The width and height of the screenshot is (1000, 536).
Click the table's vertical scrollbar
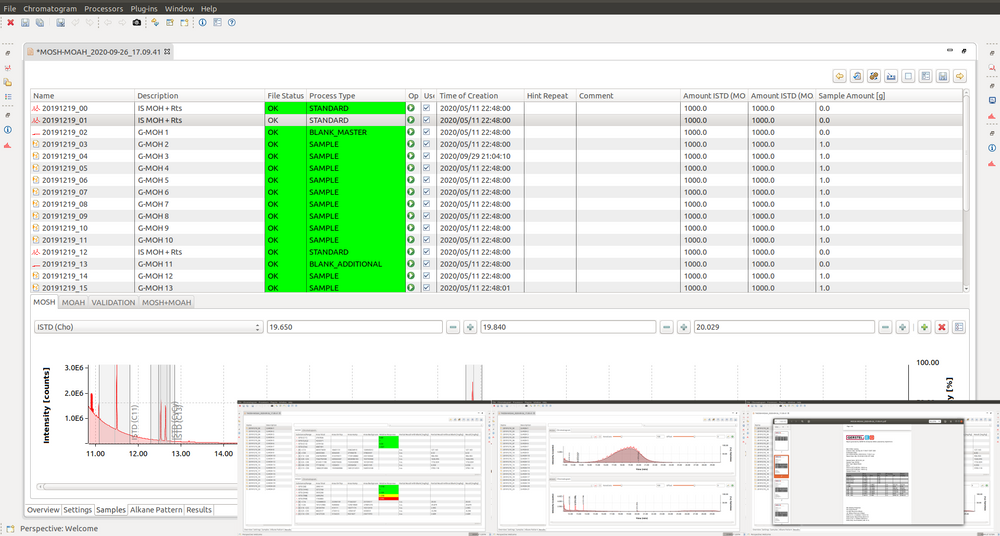coord(966,153)
